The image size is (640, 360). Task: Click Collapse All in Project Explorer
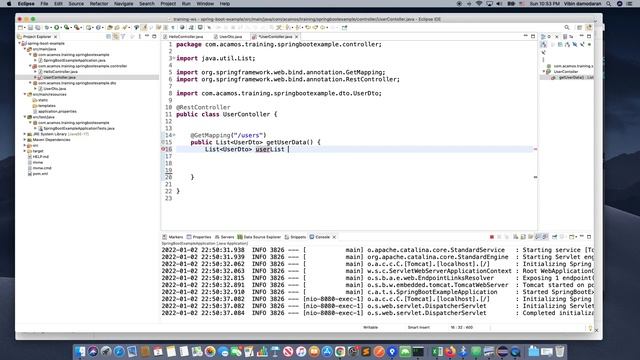[109, 37]
